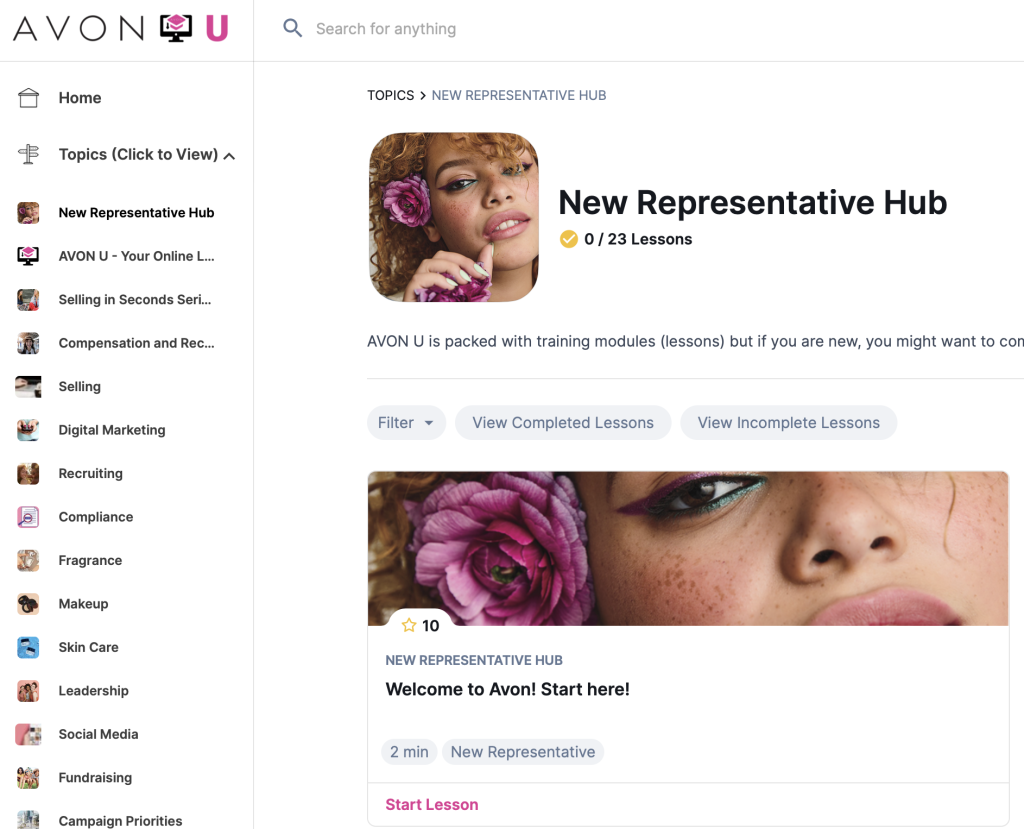
Task: Click the Topics signpost icon
Action: (x=28, y=154)
